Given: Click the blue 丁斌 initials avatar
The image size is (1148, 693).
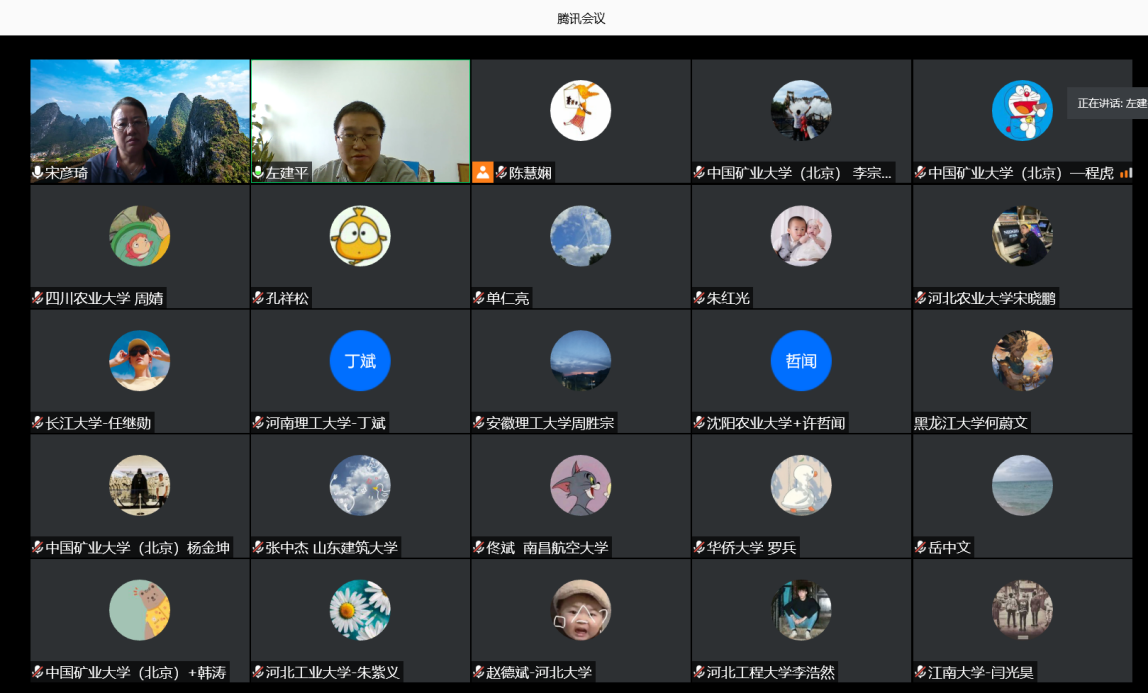Looking at the screenshot, I should [x=360, y=360].
